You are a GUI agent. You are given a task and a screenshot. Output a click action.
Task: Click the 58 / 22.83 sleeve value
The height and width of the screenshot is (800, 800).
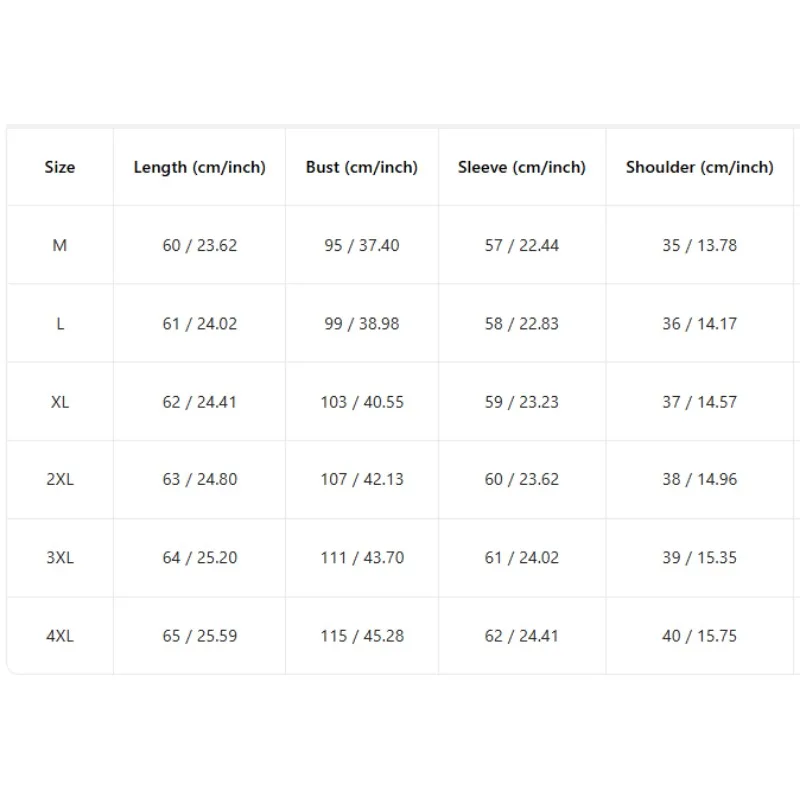(x=521, y=324)
